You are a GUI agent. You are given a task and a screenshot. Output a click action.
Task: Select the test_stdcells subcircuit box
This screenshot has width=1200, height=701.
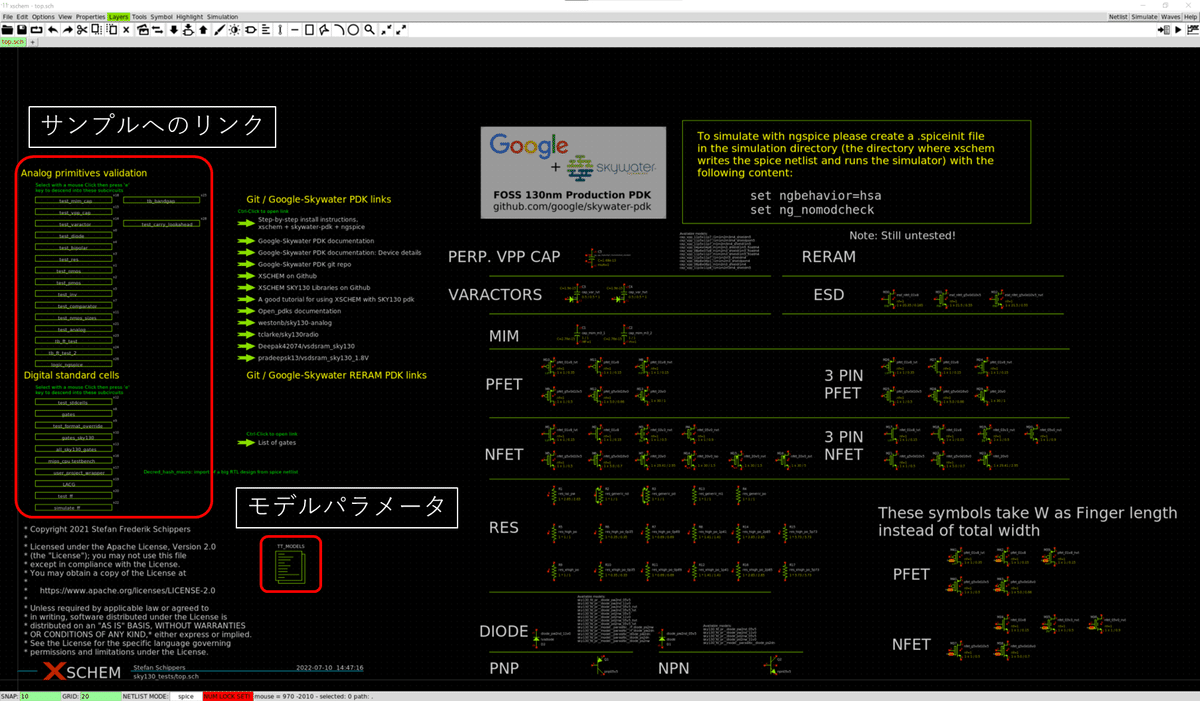tap(75, 402)
